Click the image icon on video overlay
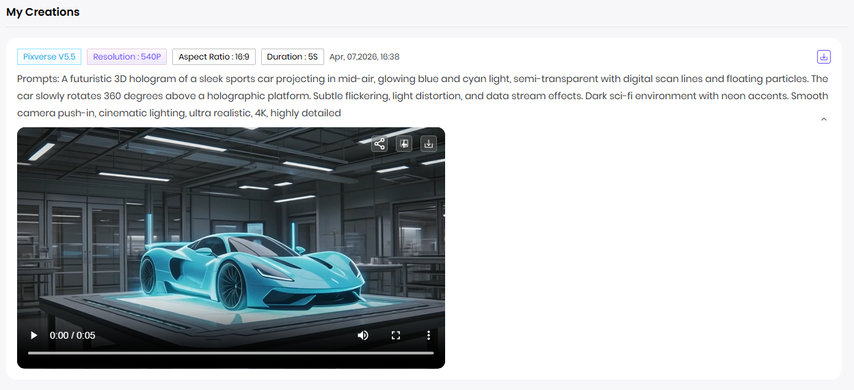The width and height of the screenshot is (854, 390). point(404,144)
